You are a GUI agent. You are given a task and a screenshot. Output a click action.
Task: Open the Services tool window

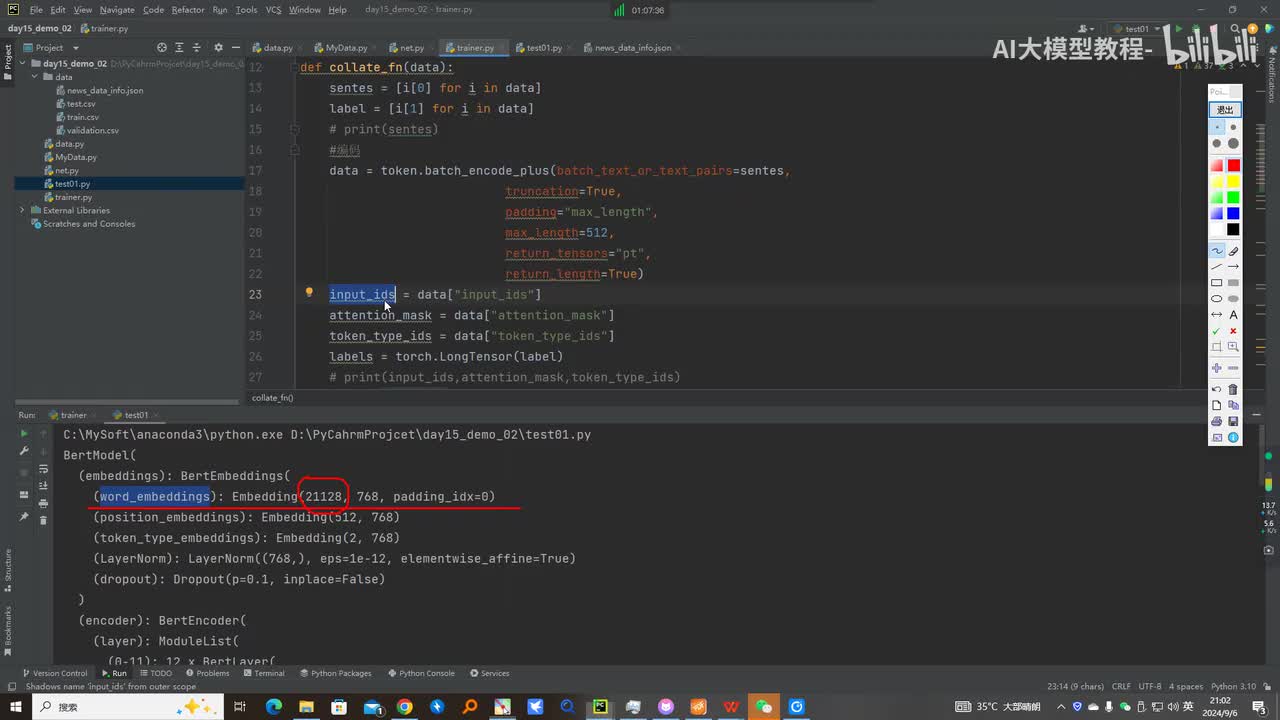(x=489, y=673)
